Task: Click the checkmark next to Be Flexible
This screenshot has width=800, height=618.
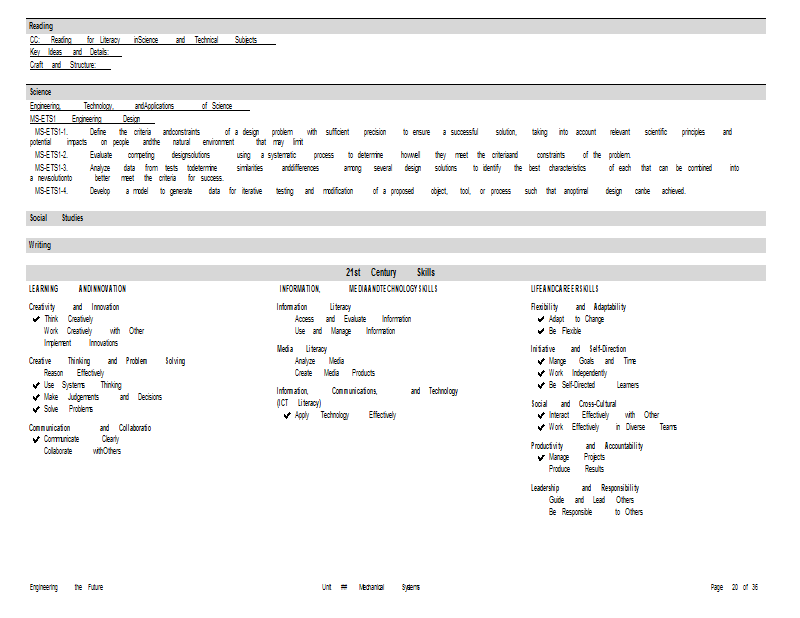Action: tap(541, 331)
